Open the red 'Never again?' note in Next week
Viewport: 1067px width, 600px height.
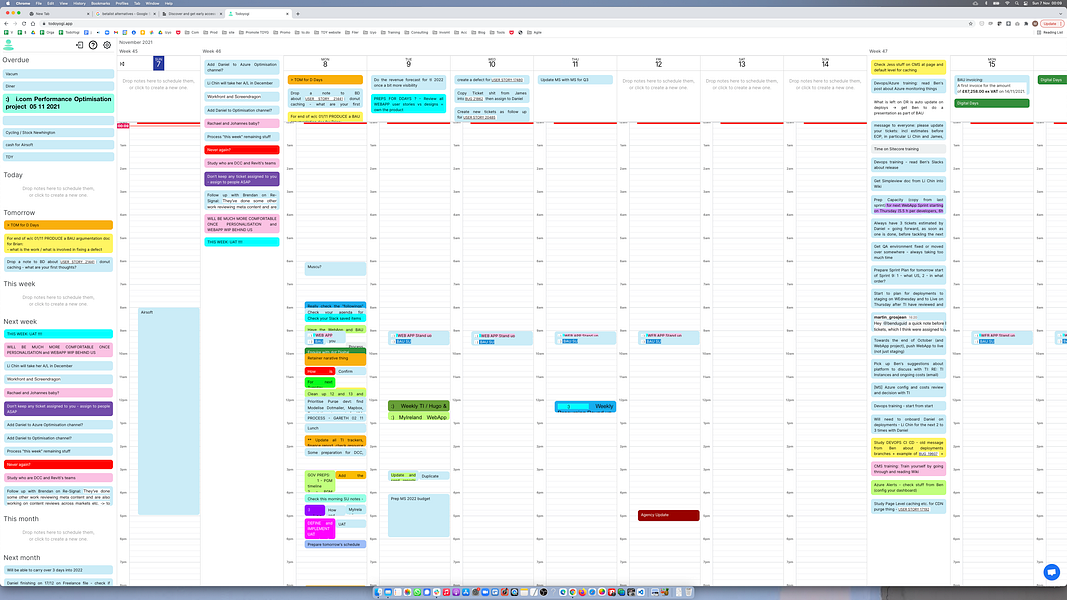[58, 465]
